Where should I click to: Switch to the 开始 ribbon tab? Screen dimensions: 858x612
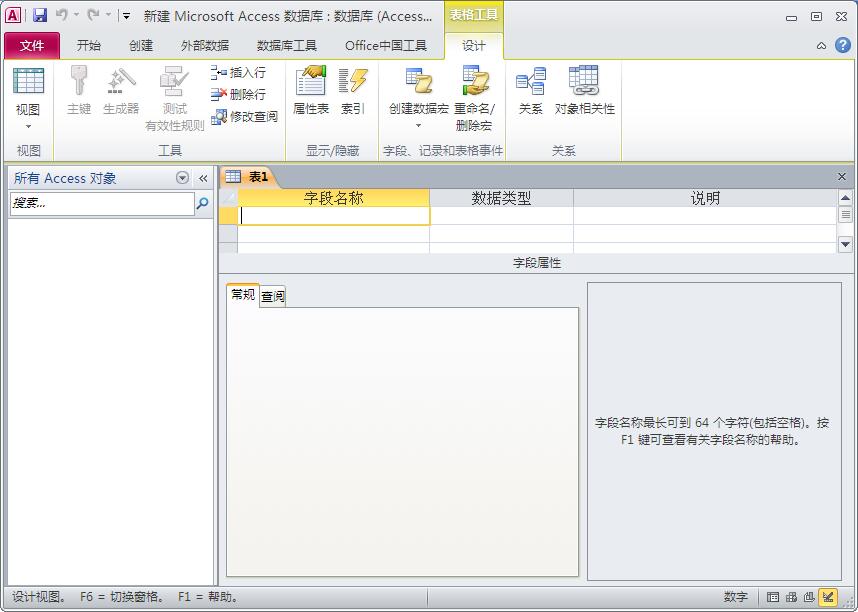[89, 45]
